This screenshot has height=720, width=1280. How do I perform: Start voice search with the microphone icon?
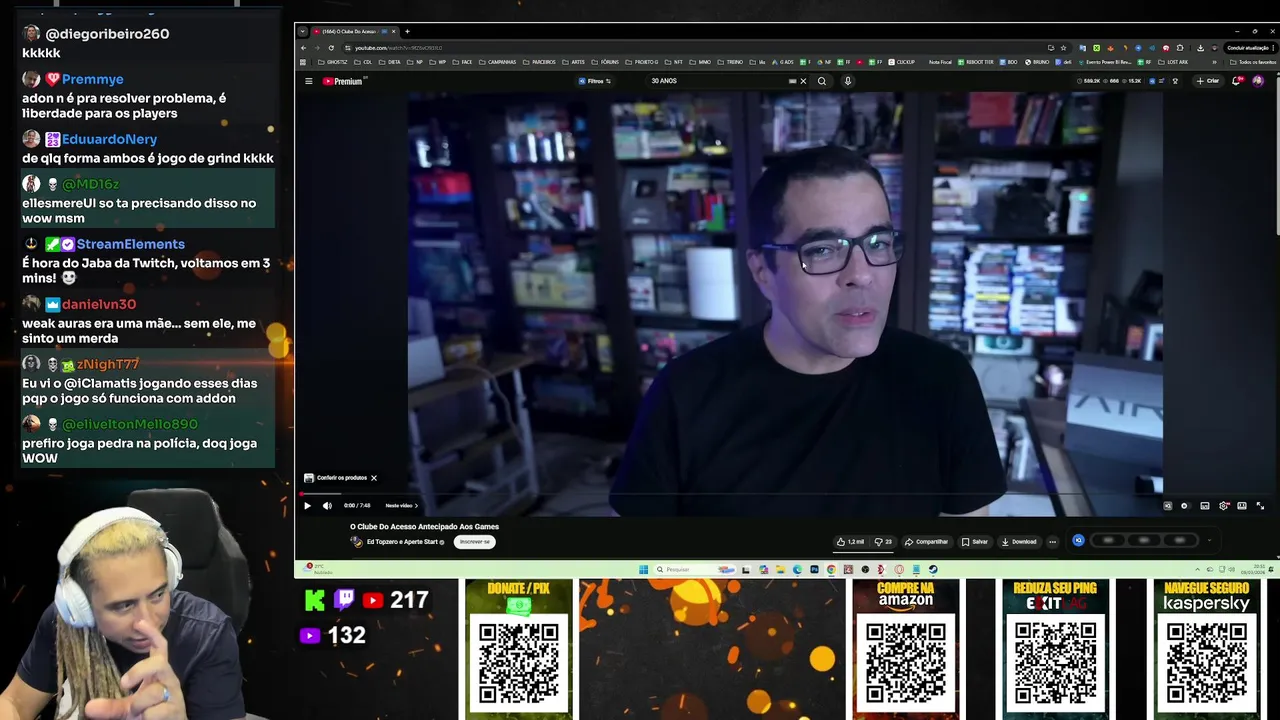click(847, 81)
